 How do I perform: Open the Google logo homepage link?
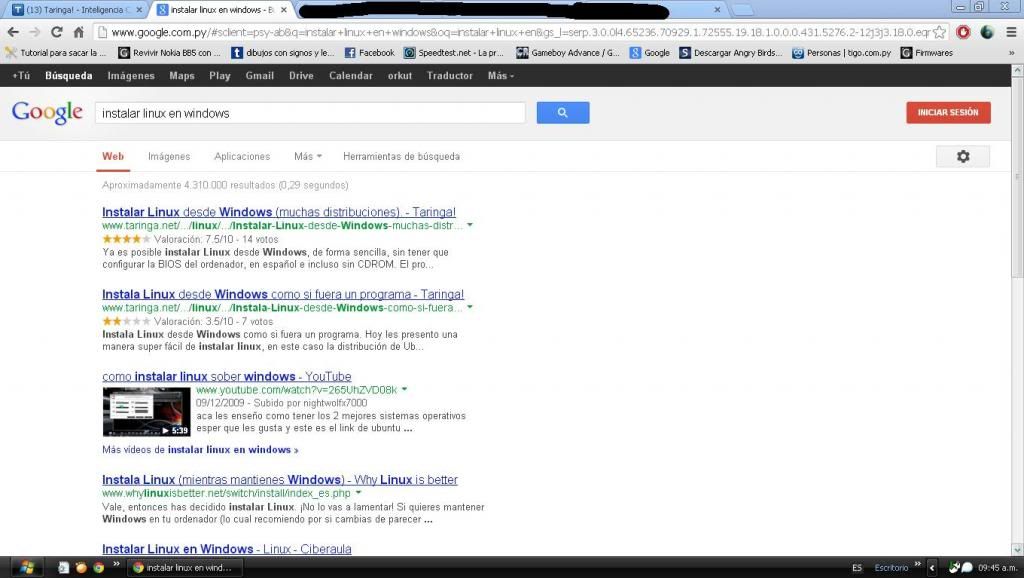pos(47,112)
